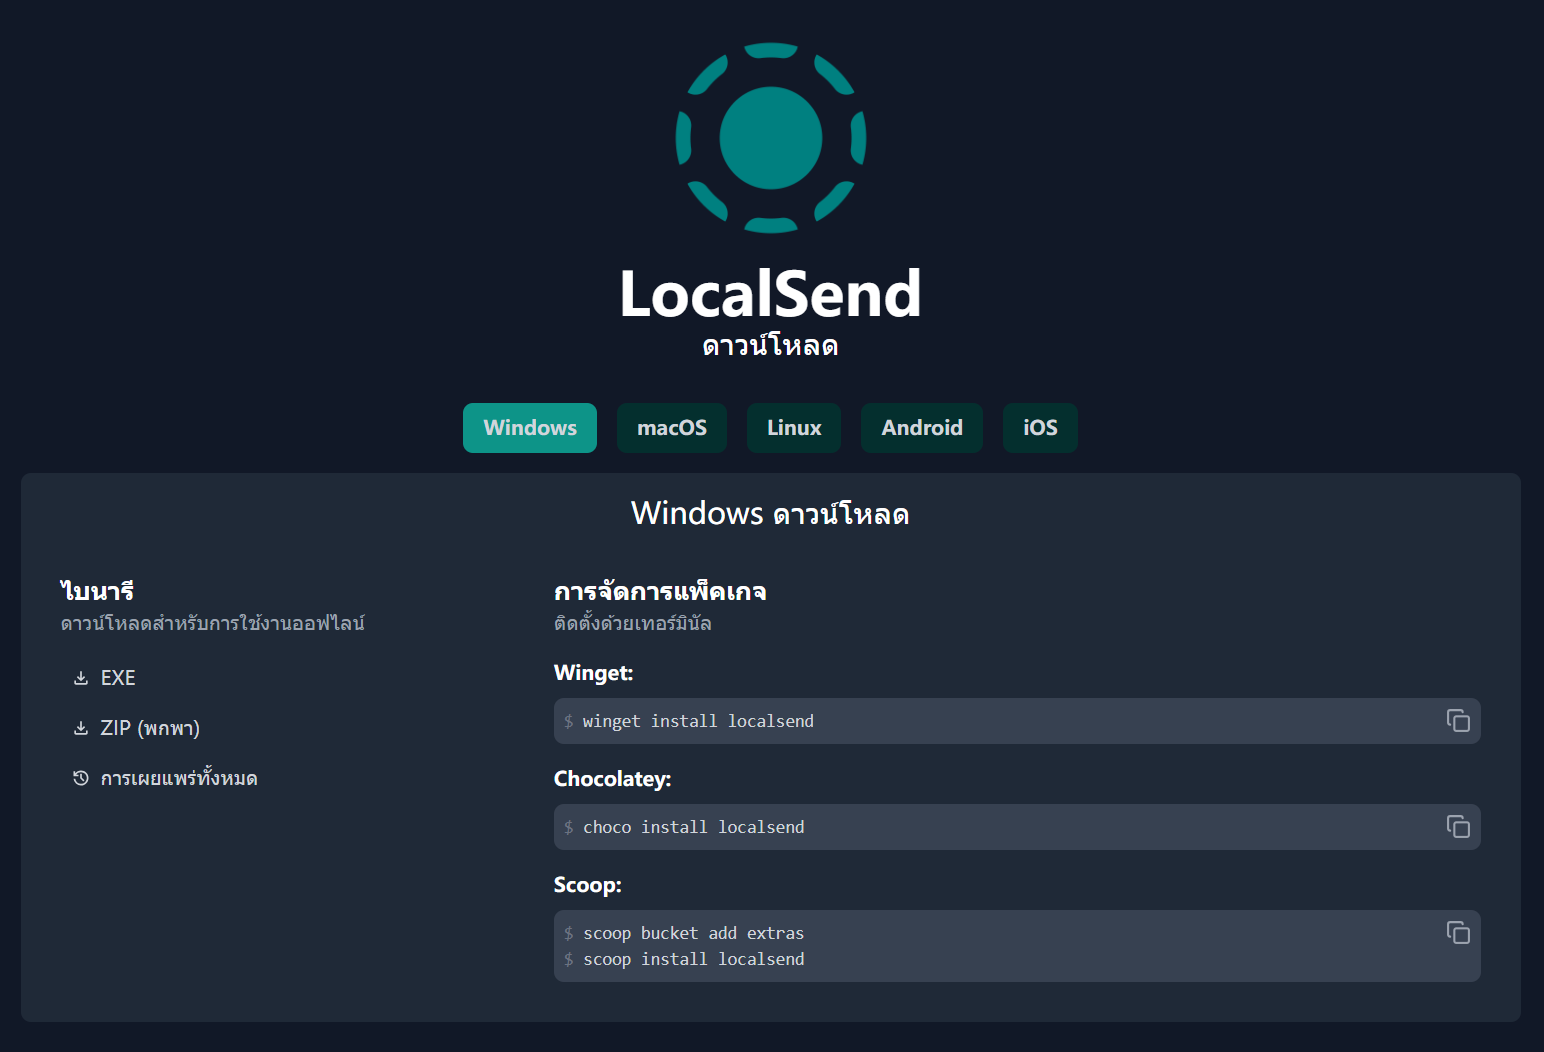Click the LocalSend teal circular logo
This screenshot has height=1052, width=1544.
tap(770, 138)
